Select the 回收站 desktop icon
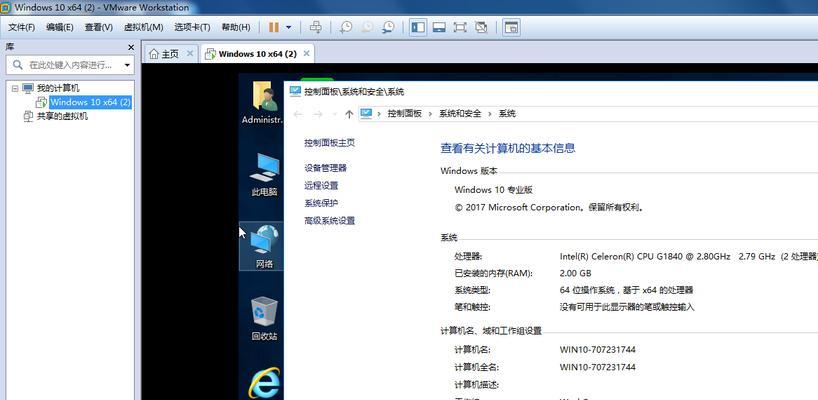The image size is (818, 400). pos(264,318)
